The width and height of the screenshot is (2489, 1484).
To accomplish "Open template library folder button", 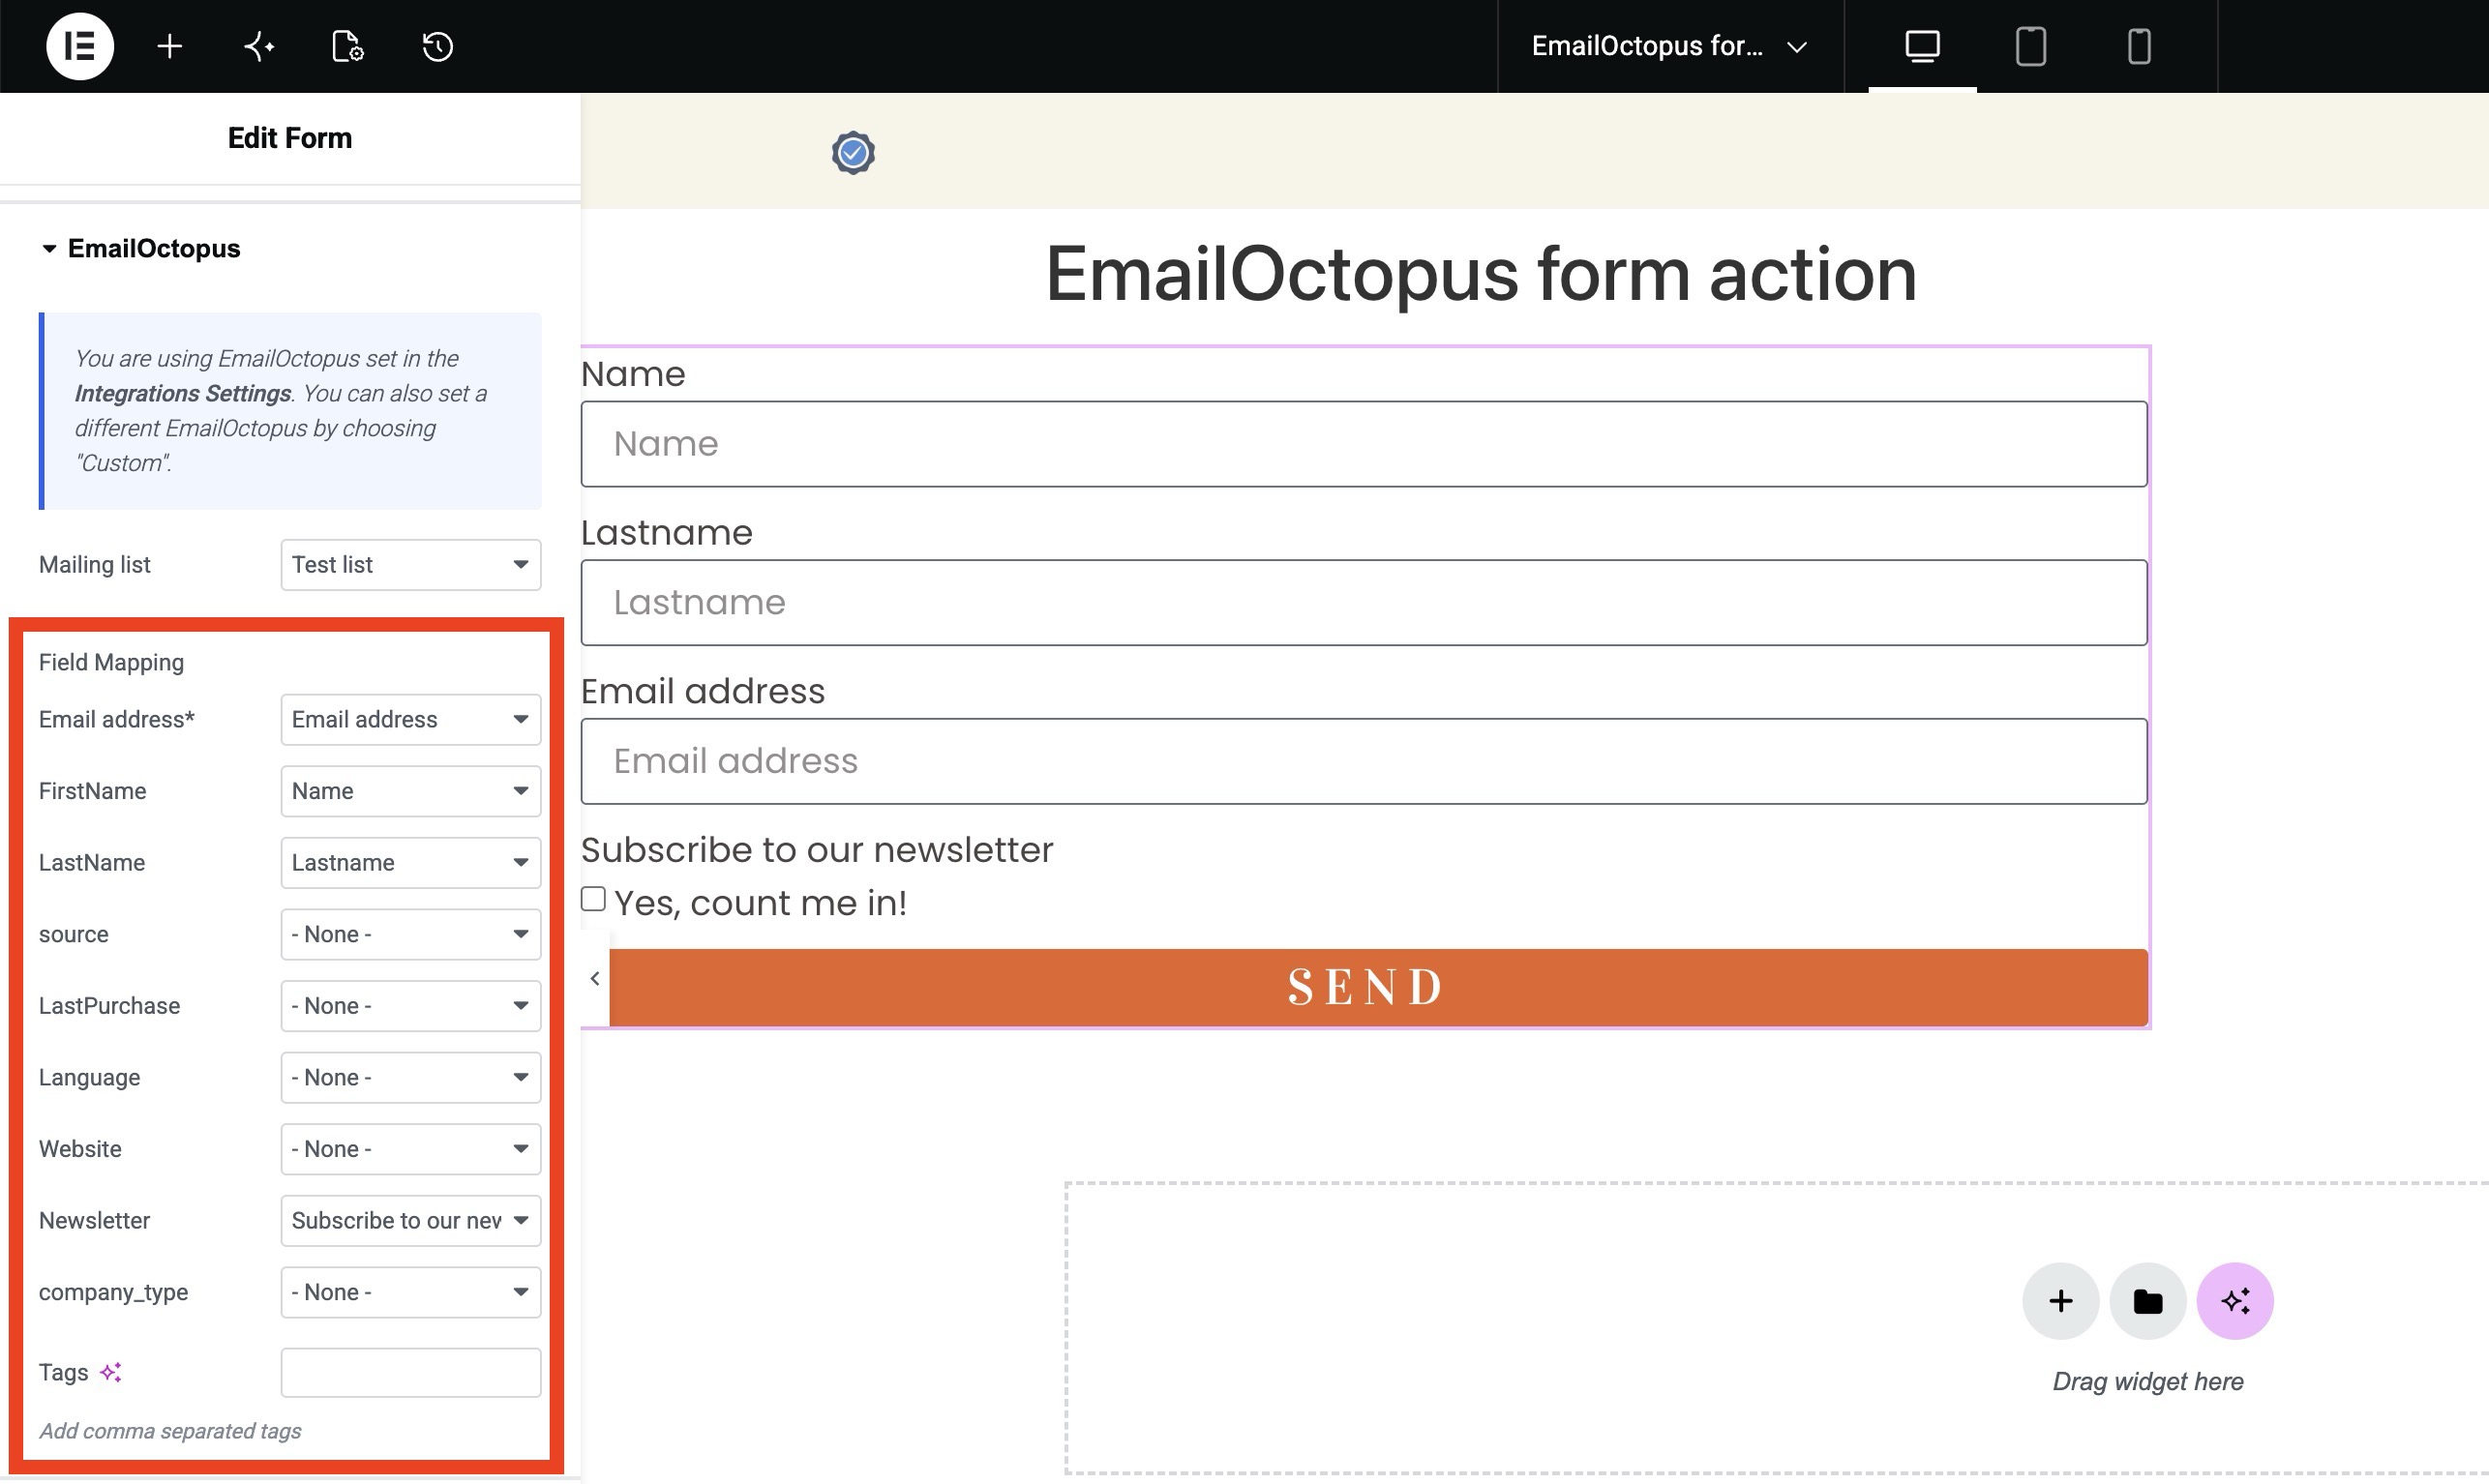I will tap(2147, 1301).
